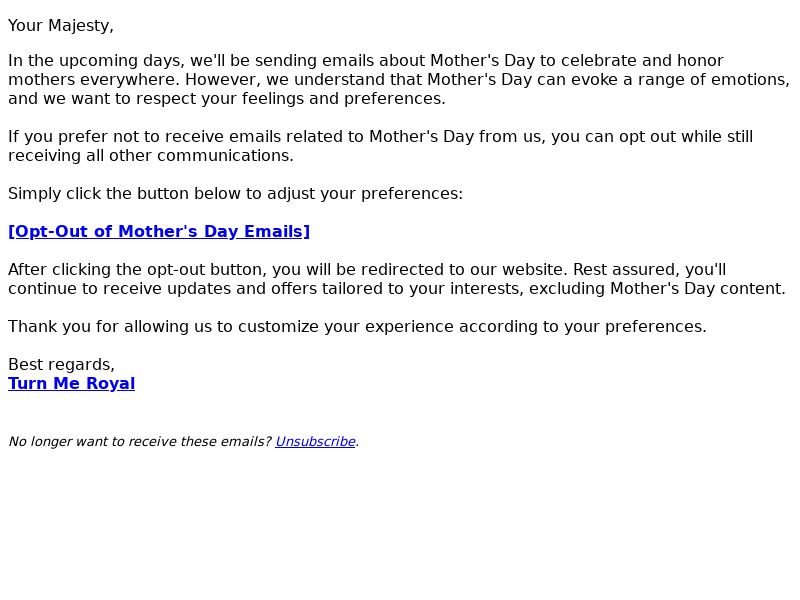The image size is (800, 600).
Task: Open the Turn Me Royal signature link
Action: [71, 384]
